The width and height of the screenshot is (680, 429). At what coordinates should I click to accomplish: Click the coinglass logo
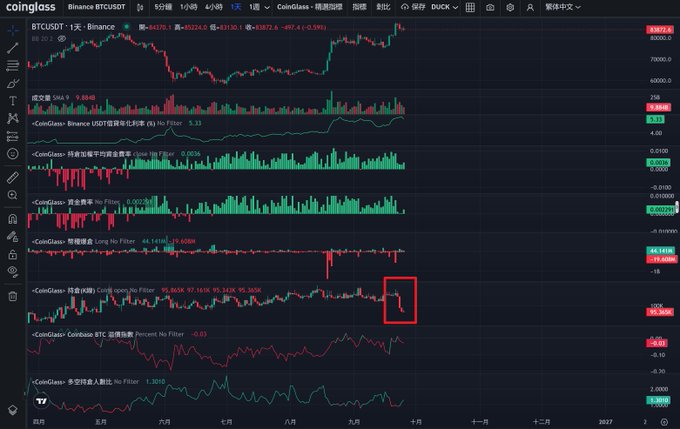click(x=31, y=7)
